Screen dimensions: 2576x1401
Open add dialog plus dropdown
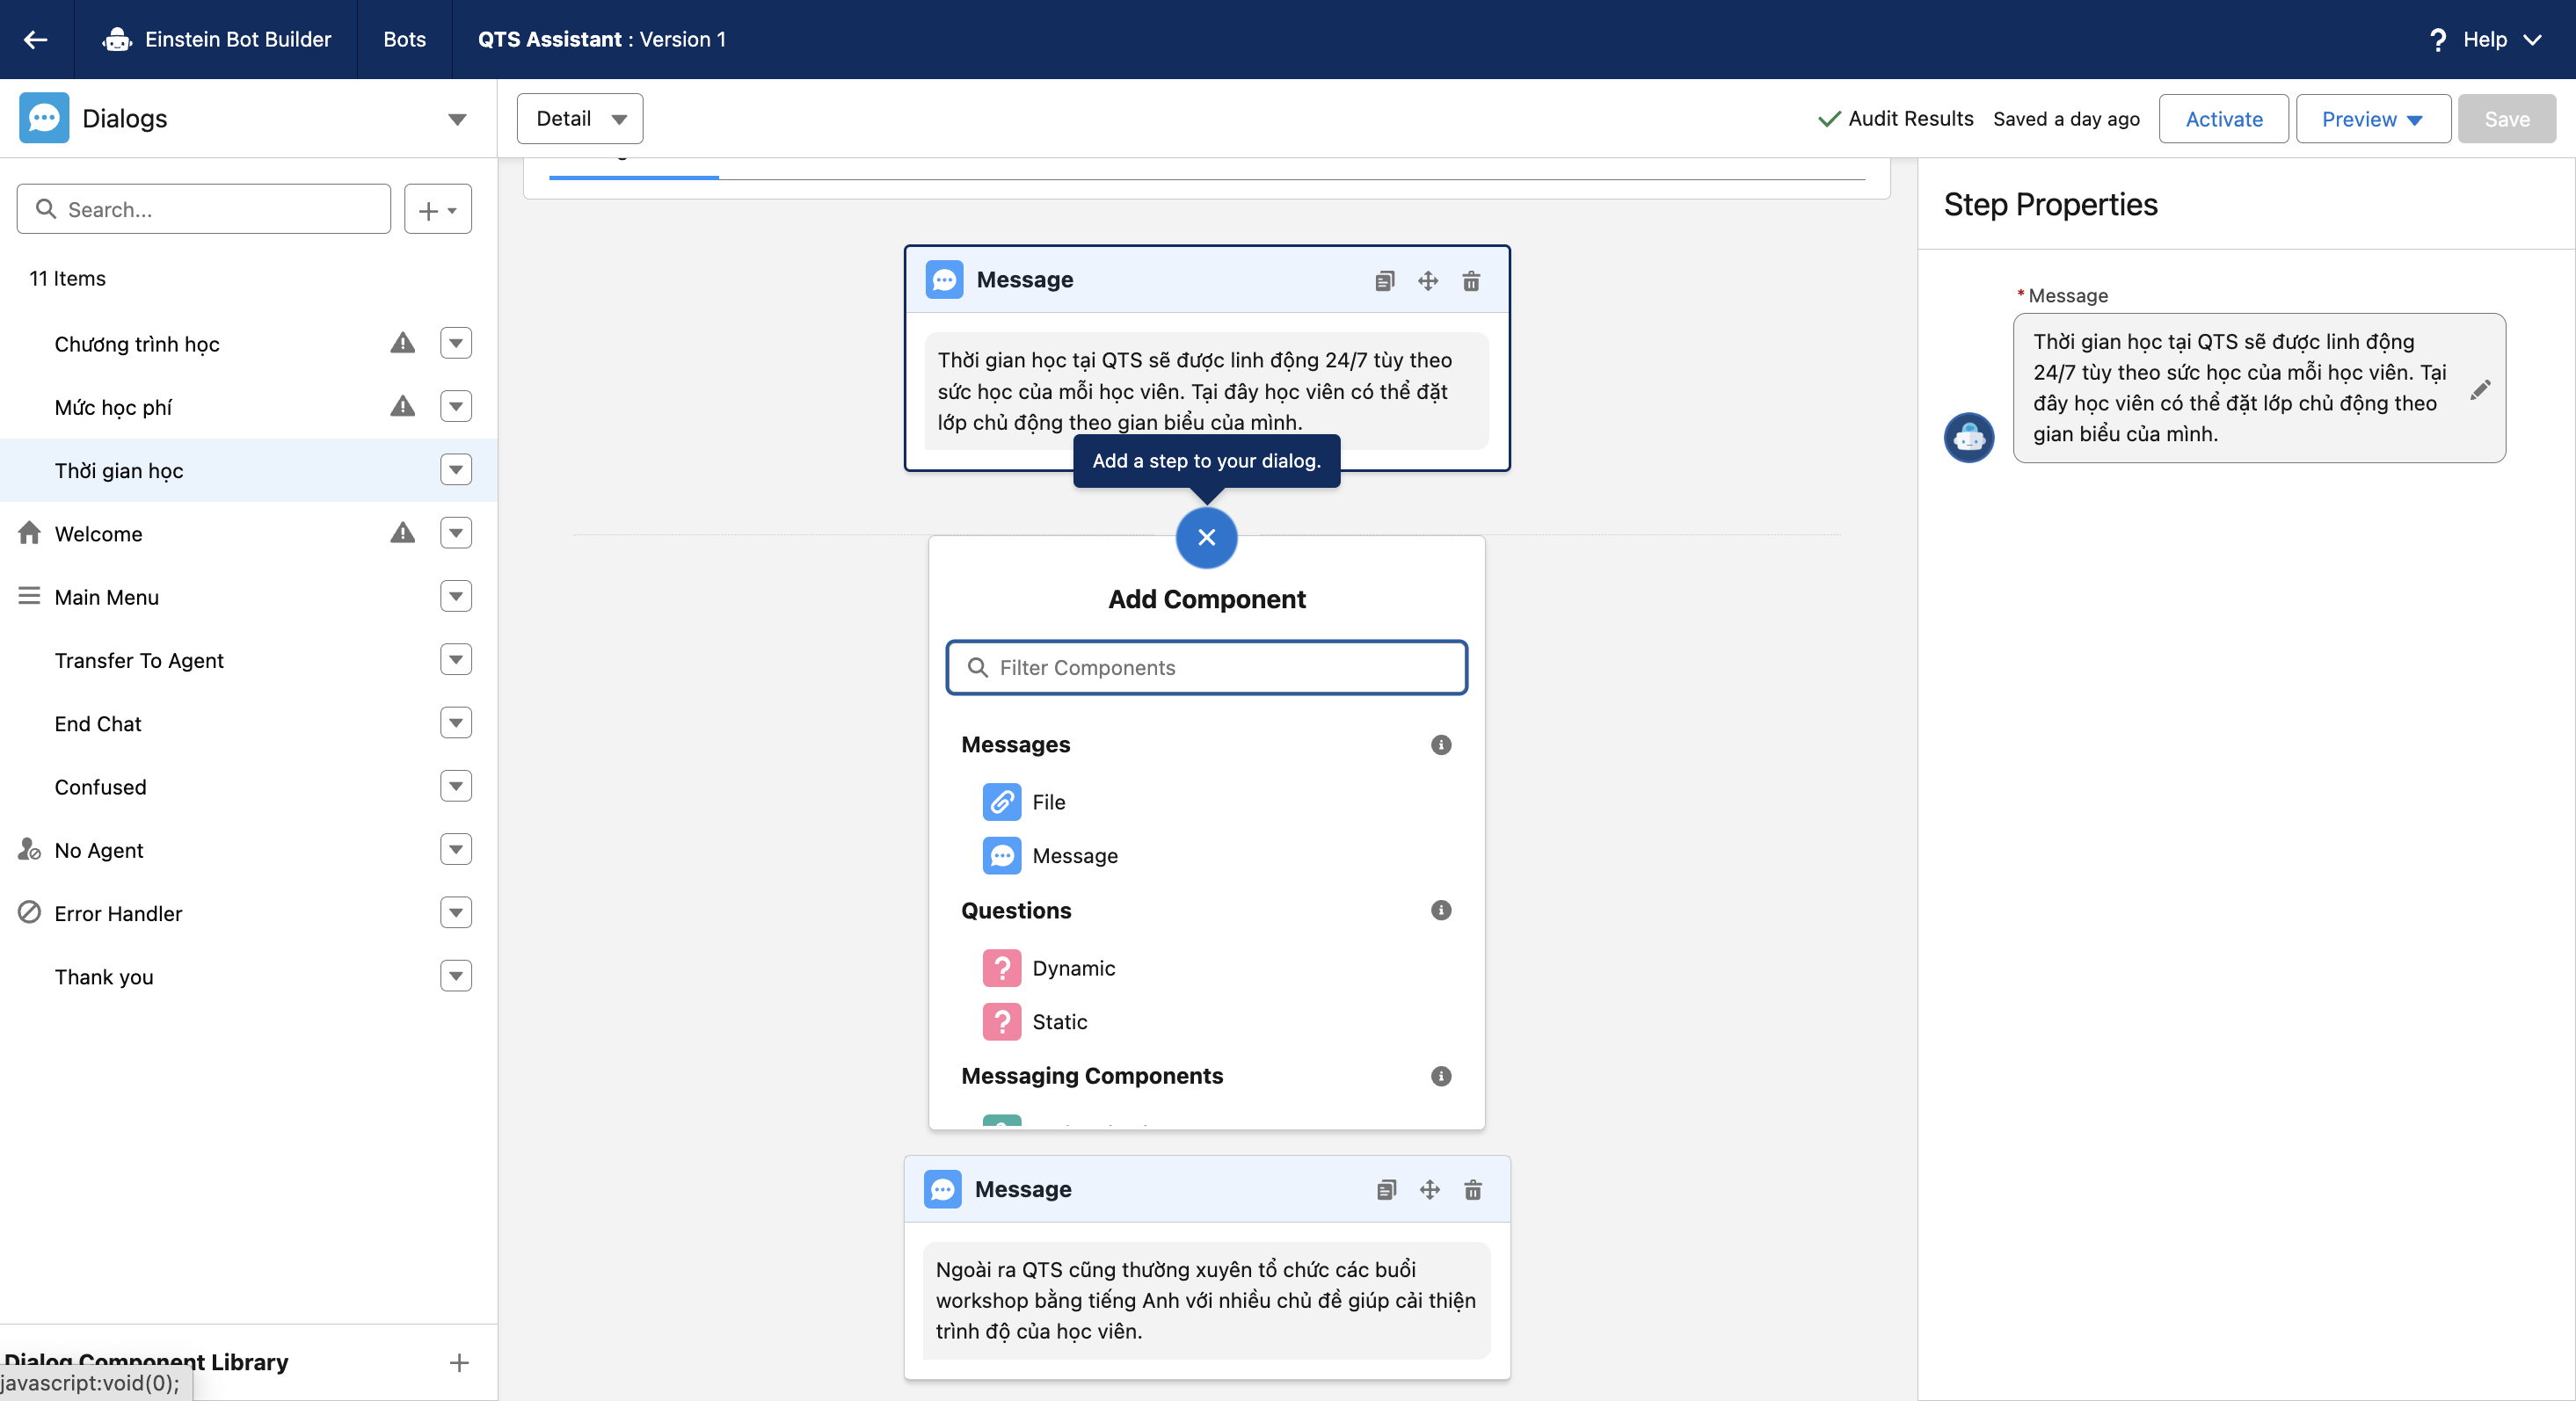tap(438, 210)
